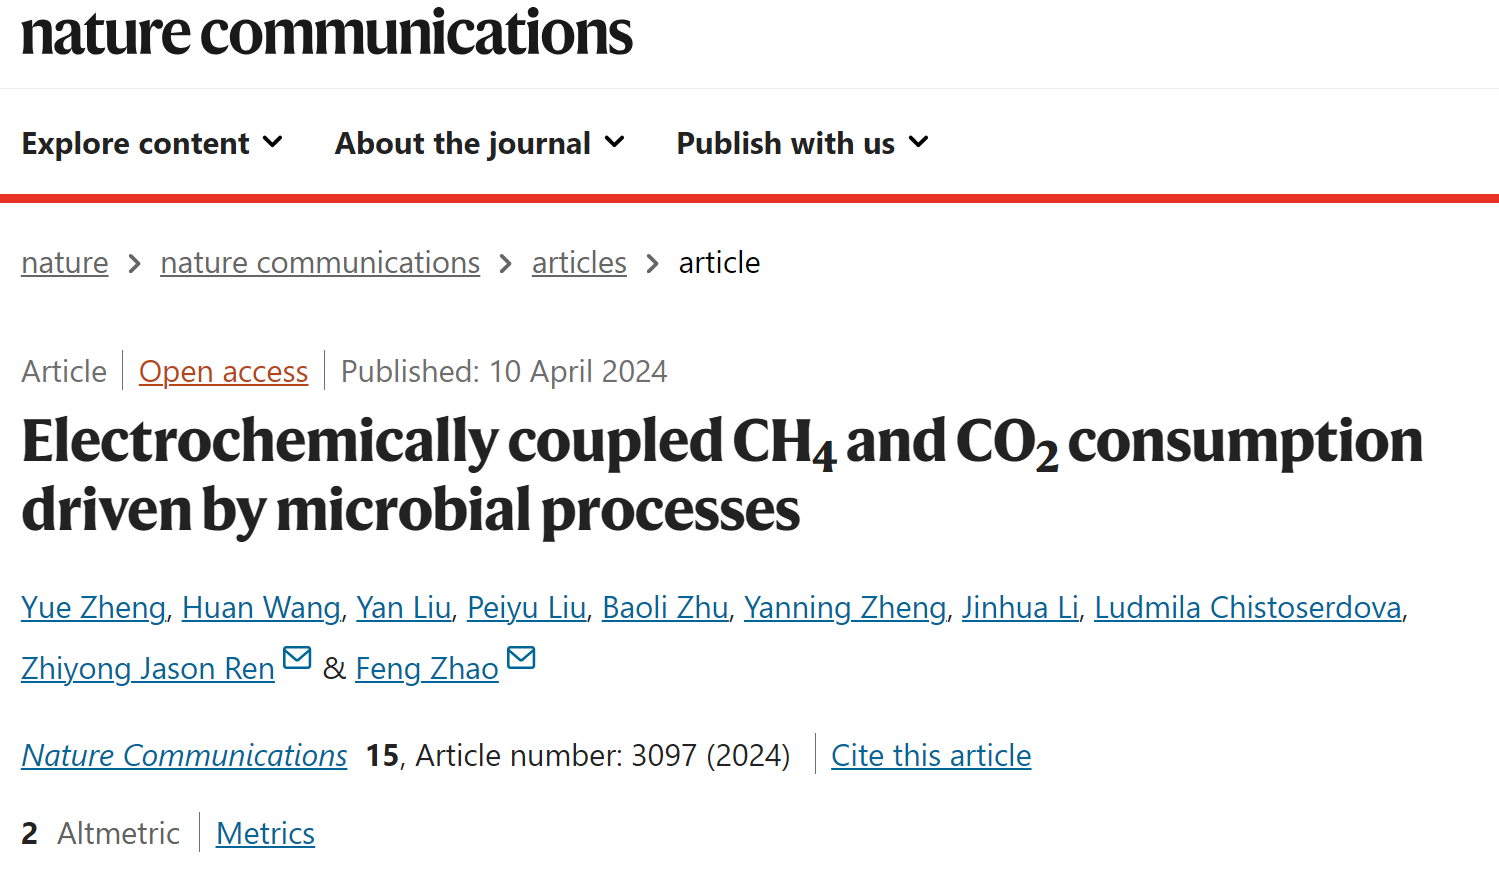
Task: Open the Metrics link
Action: tap(265, 833)
